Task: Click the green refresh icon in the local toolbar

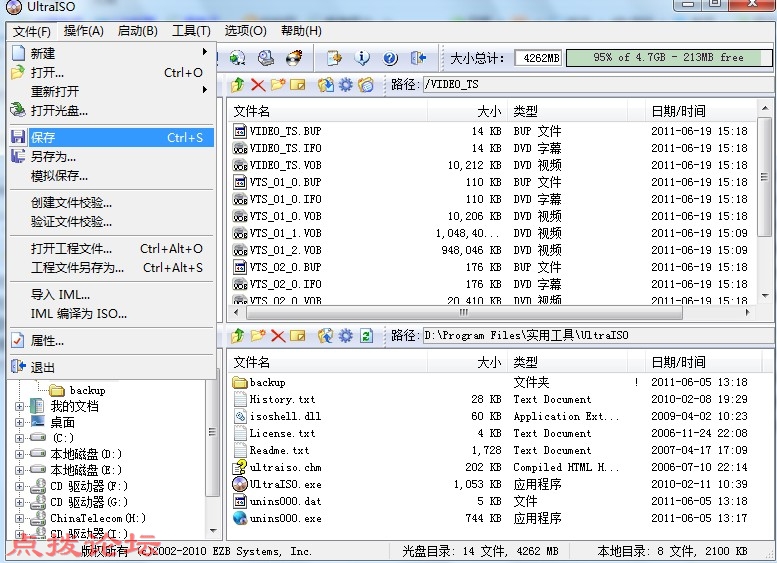Action: click(366, 336)
